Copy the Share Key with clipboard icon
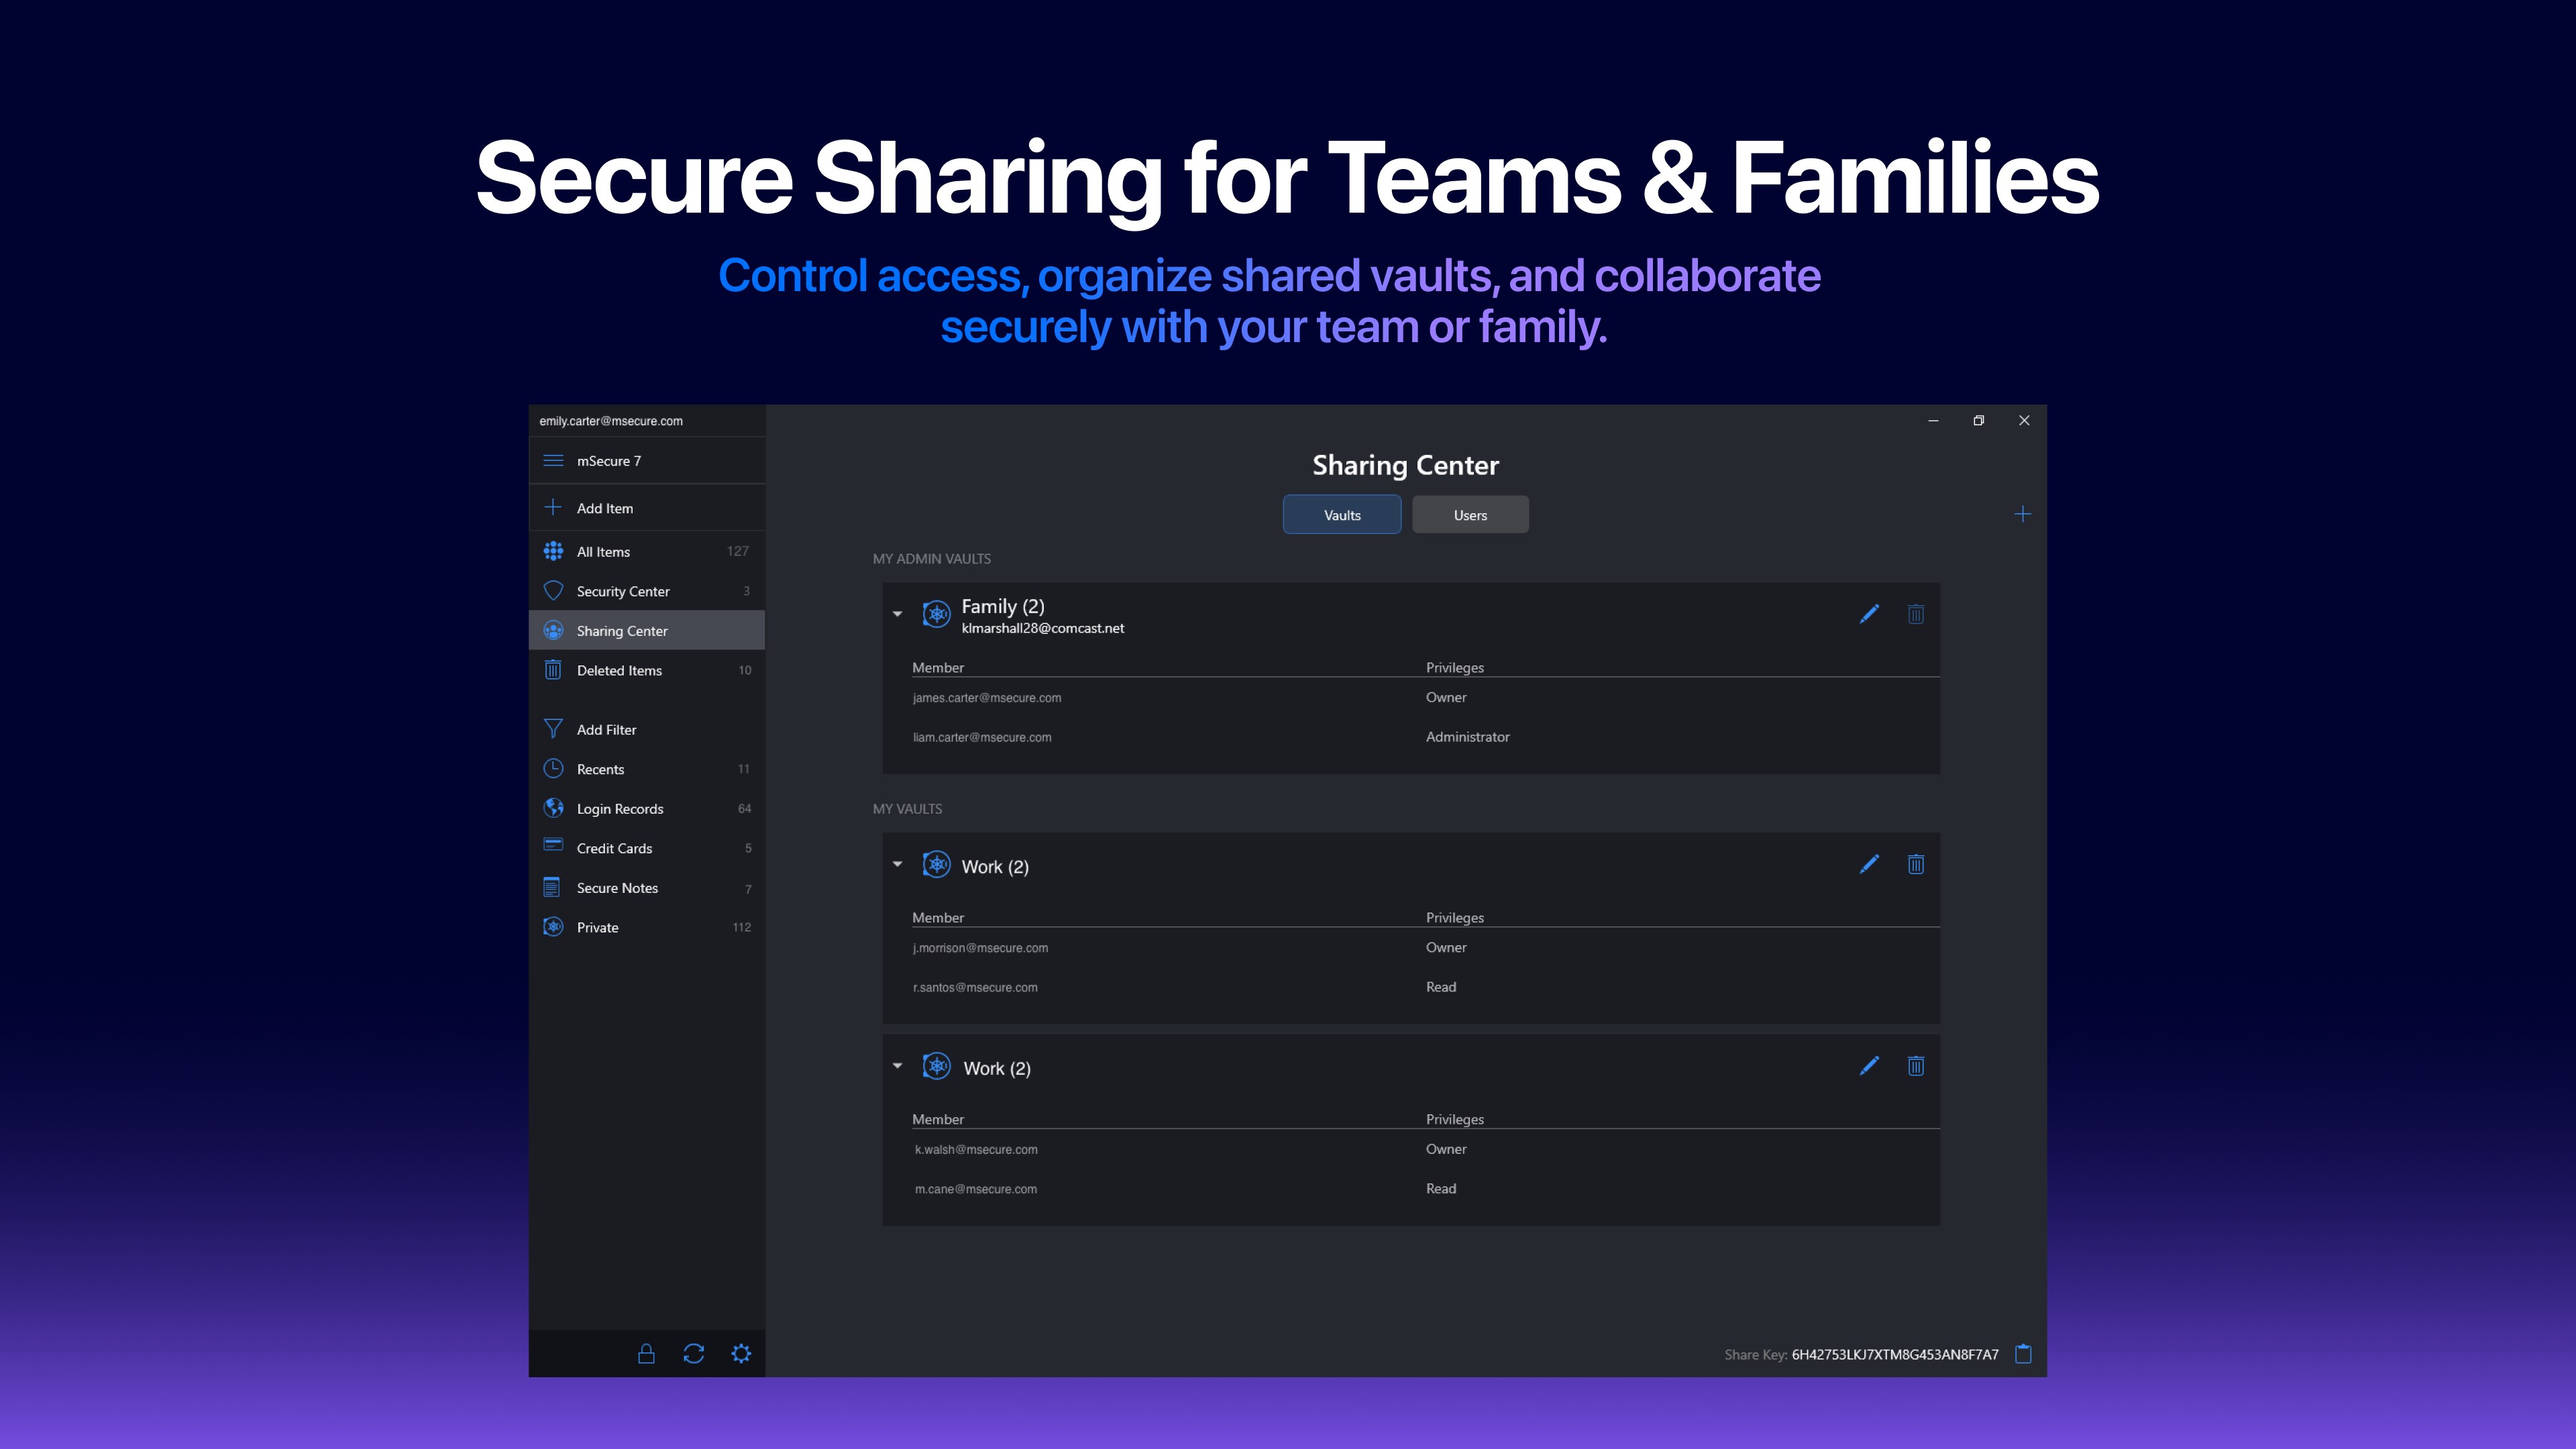Image resolution: width=2576 pixels, height=1449 pixels. click(x=2023, y=1354)
